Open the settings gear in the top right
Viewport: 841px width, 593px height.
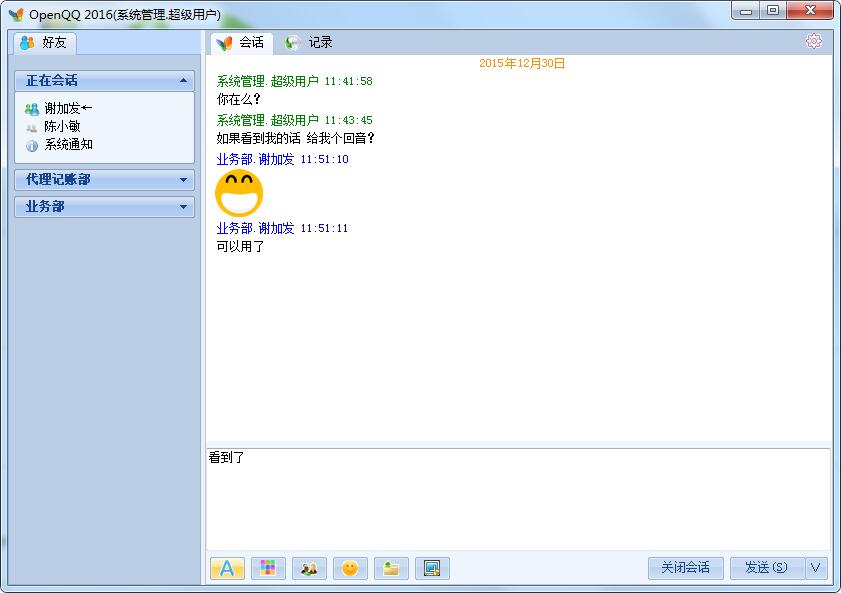814,41
